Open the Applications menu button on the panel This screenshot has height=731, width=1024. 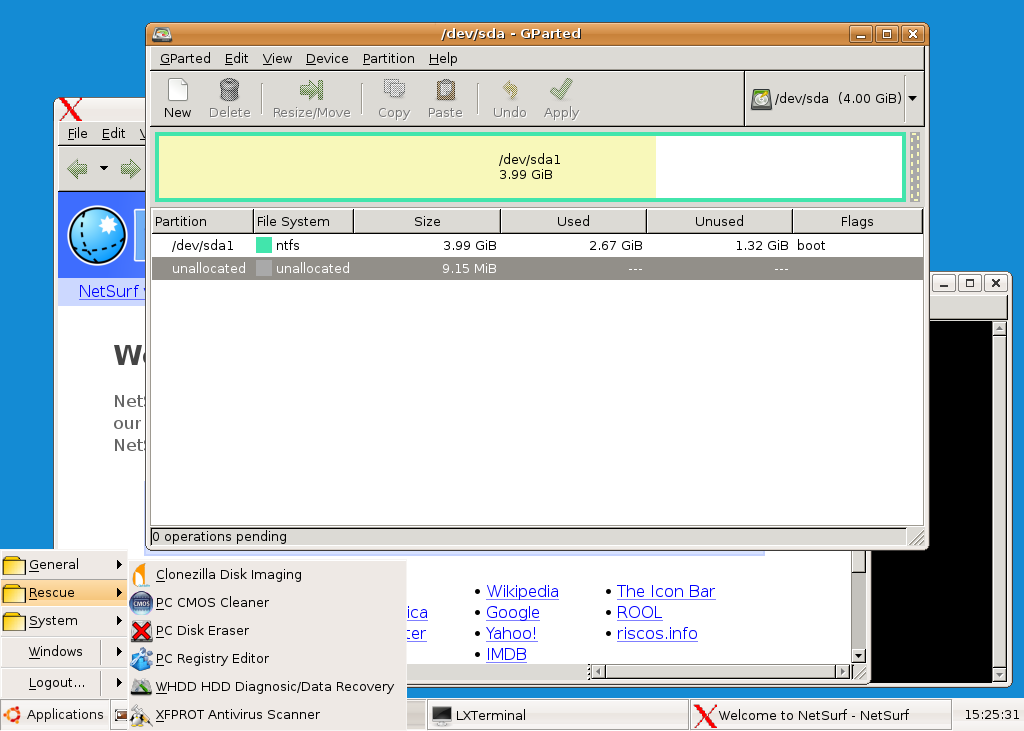coord(54,715)
